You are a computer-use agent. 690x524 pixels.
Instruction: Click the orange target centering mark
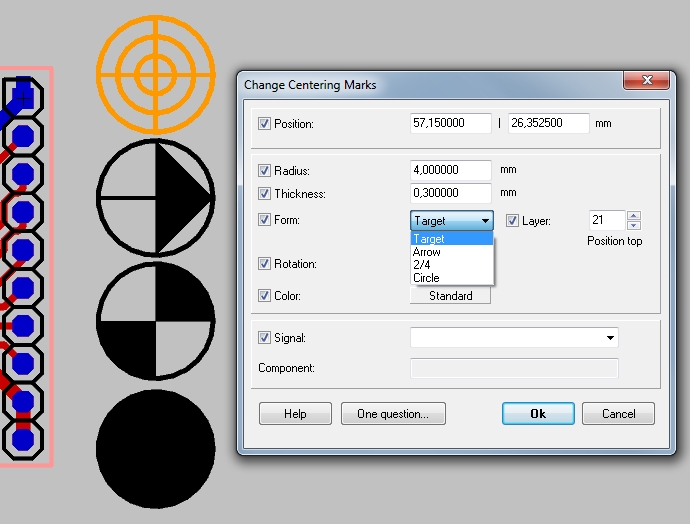click(x=155, y=72)
